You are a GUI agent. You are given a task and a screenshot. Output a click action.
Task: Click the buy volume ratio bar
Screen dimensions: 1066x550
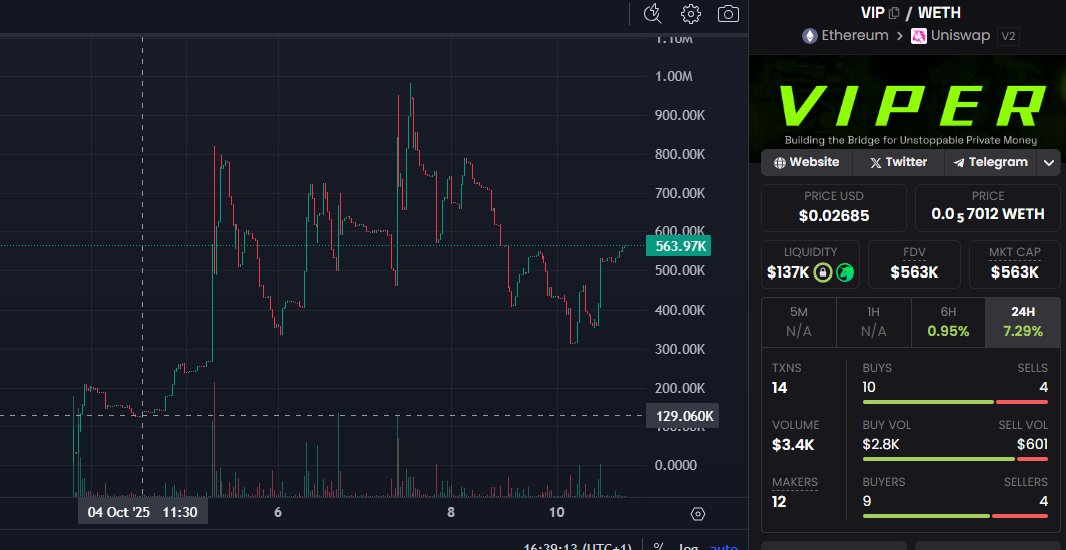[x=955, y=460]
